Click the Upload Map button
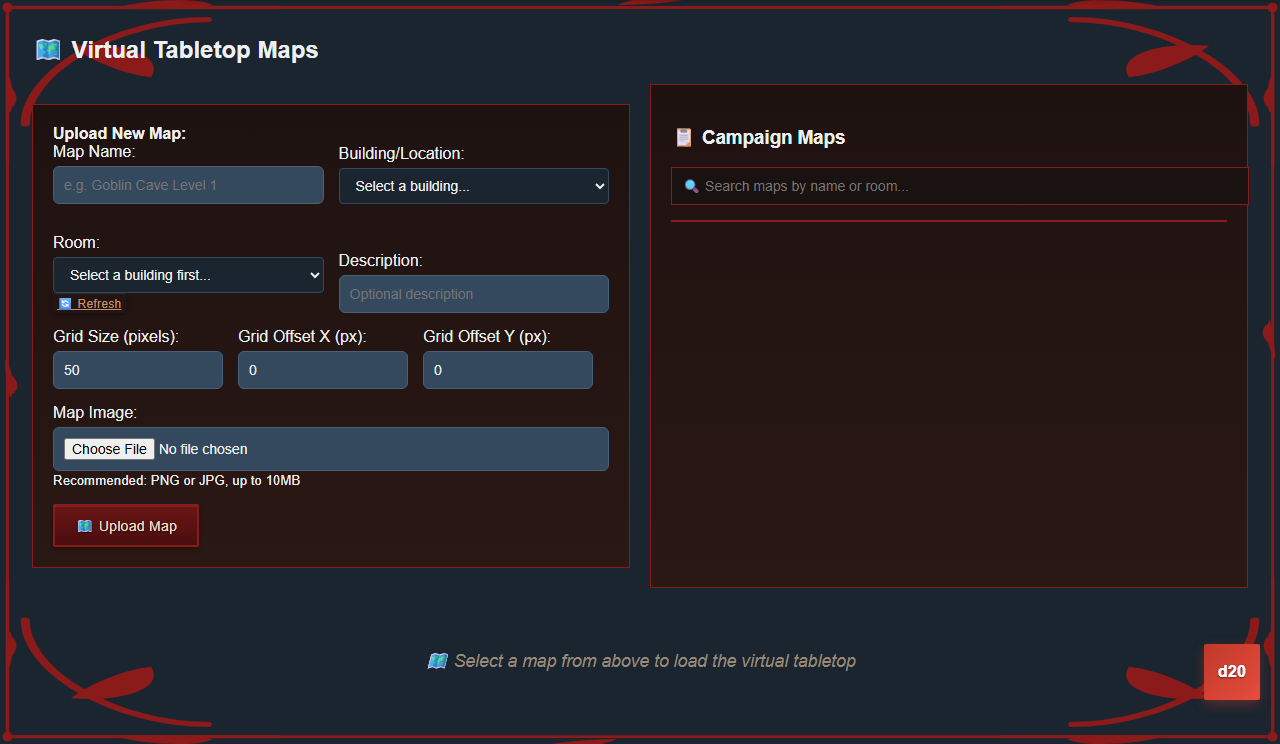This screenshot has width=1280, height=744. click(126, 525)
